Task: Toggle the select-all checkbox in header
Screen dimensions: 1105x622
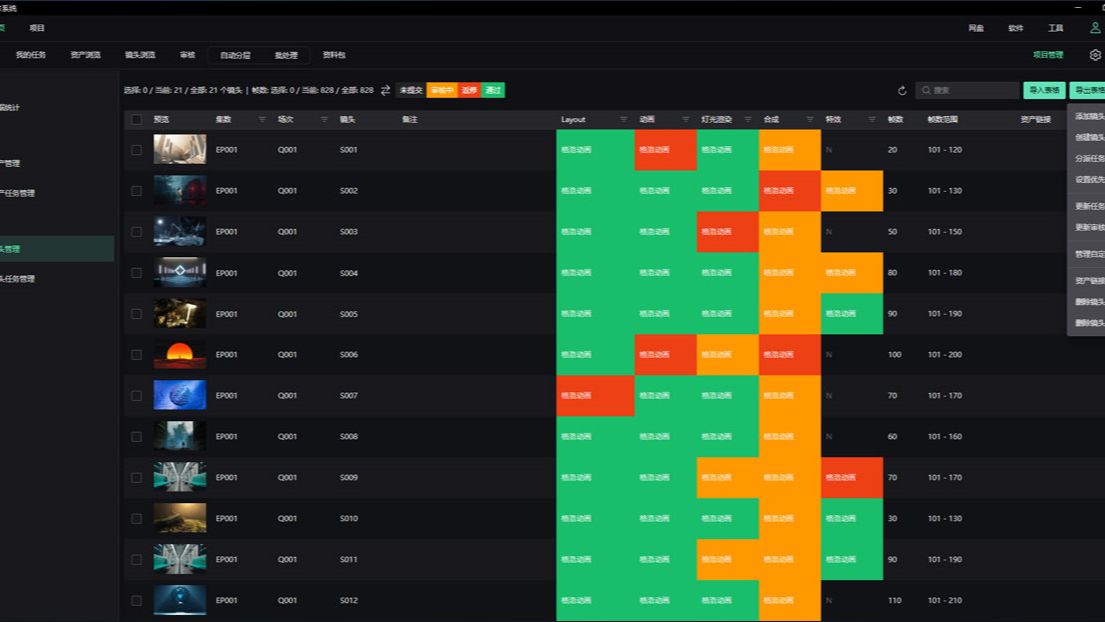Action: click(x=137, y=120)
